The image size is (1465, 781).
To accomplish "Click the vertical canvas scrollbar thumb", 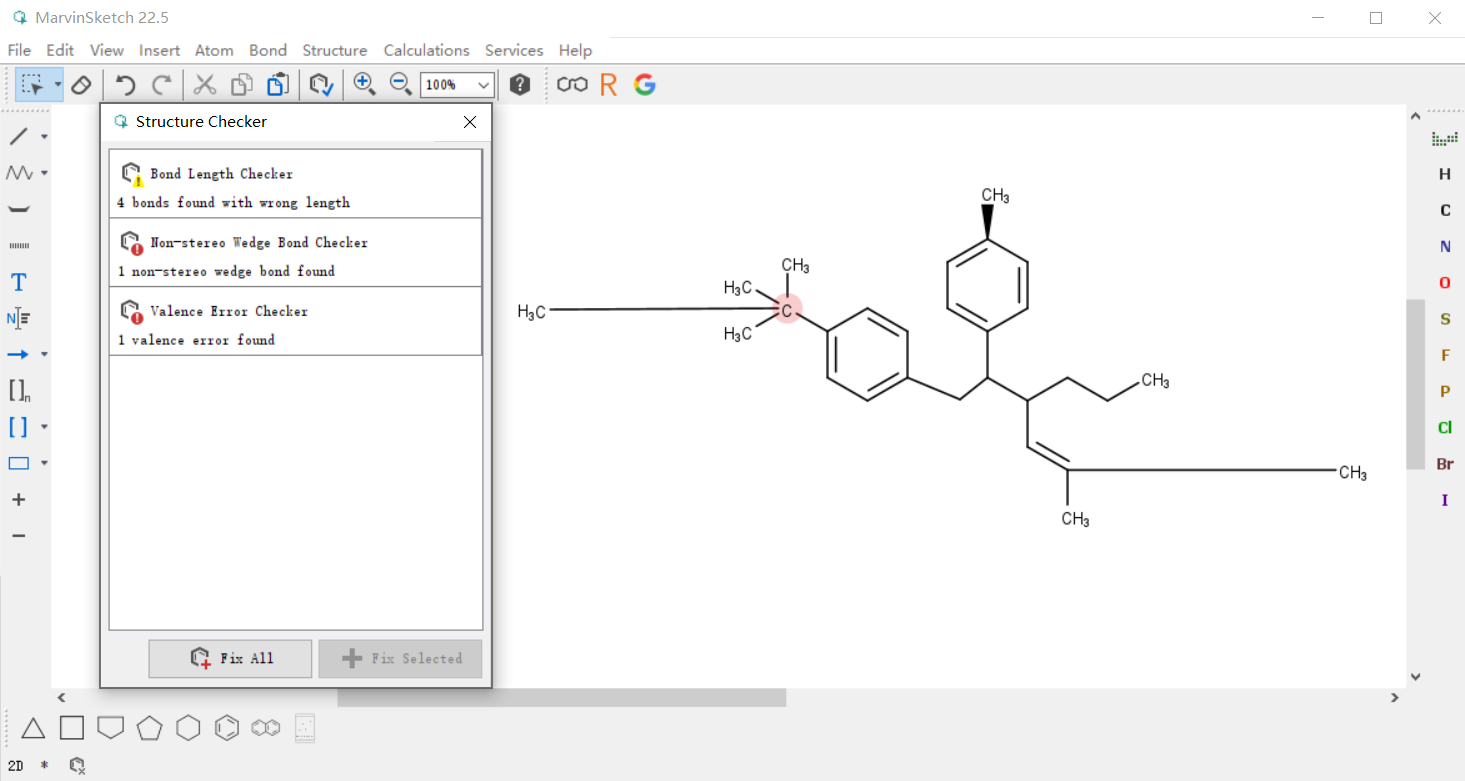I will click(1415, 384).
